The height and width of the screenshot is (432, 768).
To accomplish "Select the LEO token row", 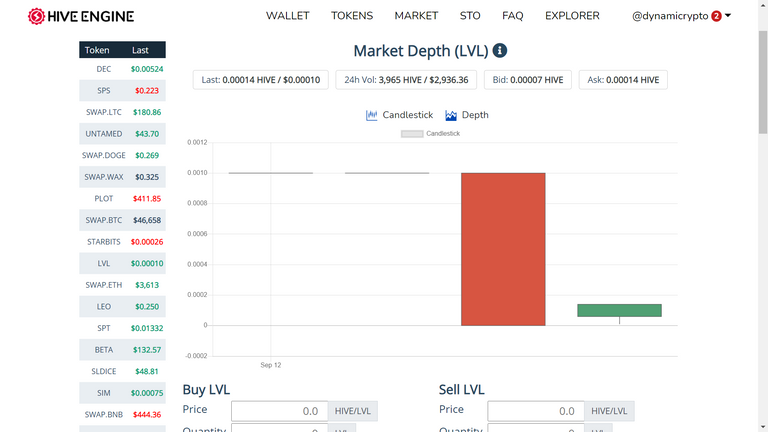I will coord(122,306).
